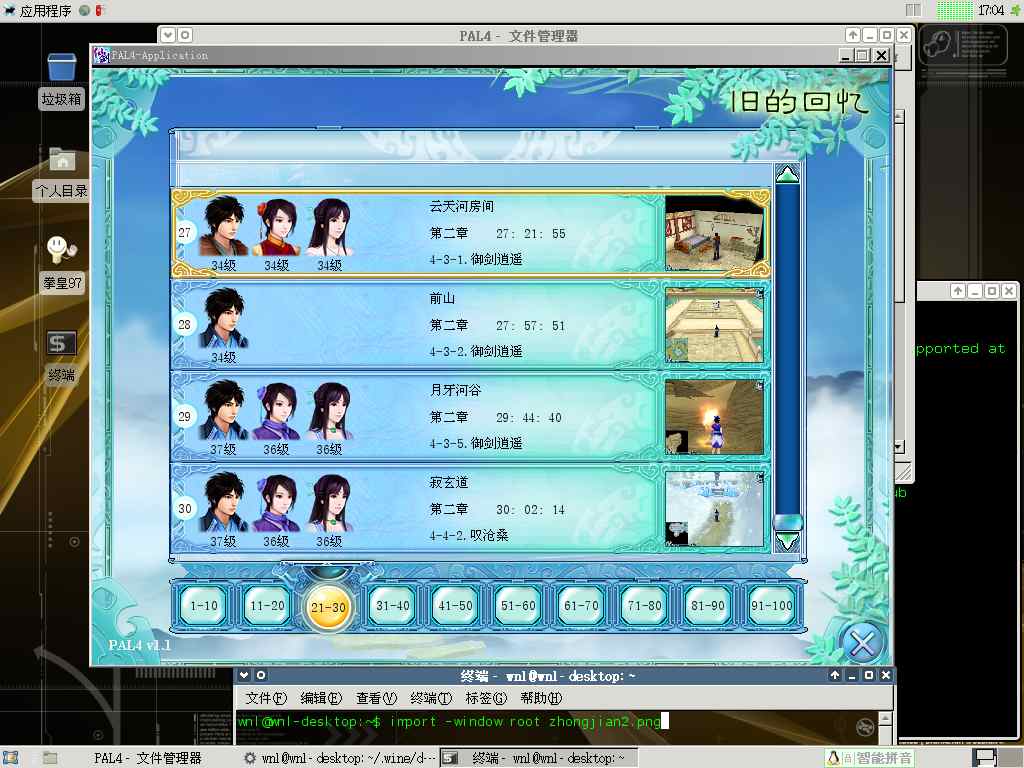1024x768 pixels.
Task: Open the 11-20 save page
Action: click(267, 606)
